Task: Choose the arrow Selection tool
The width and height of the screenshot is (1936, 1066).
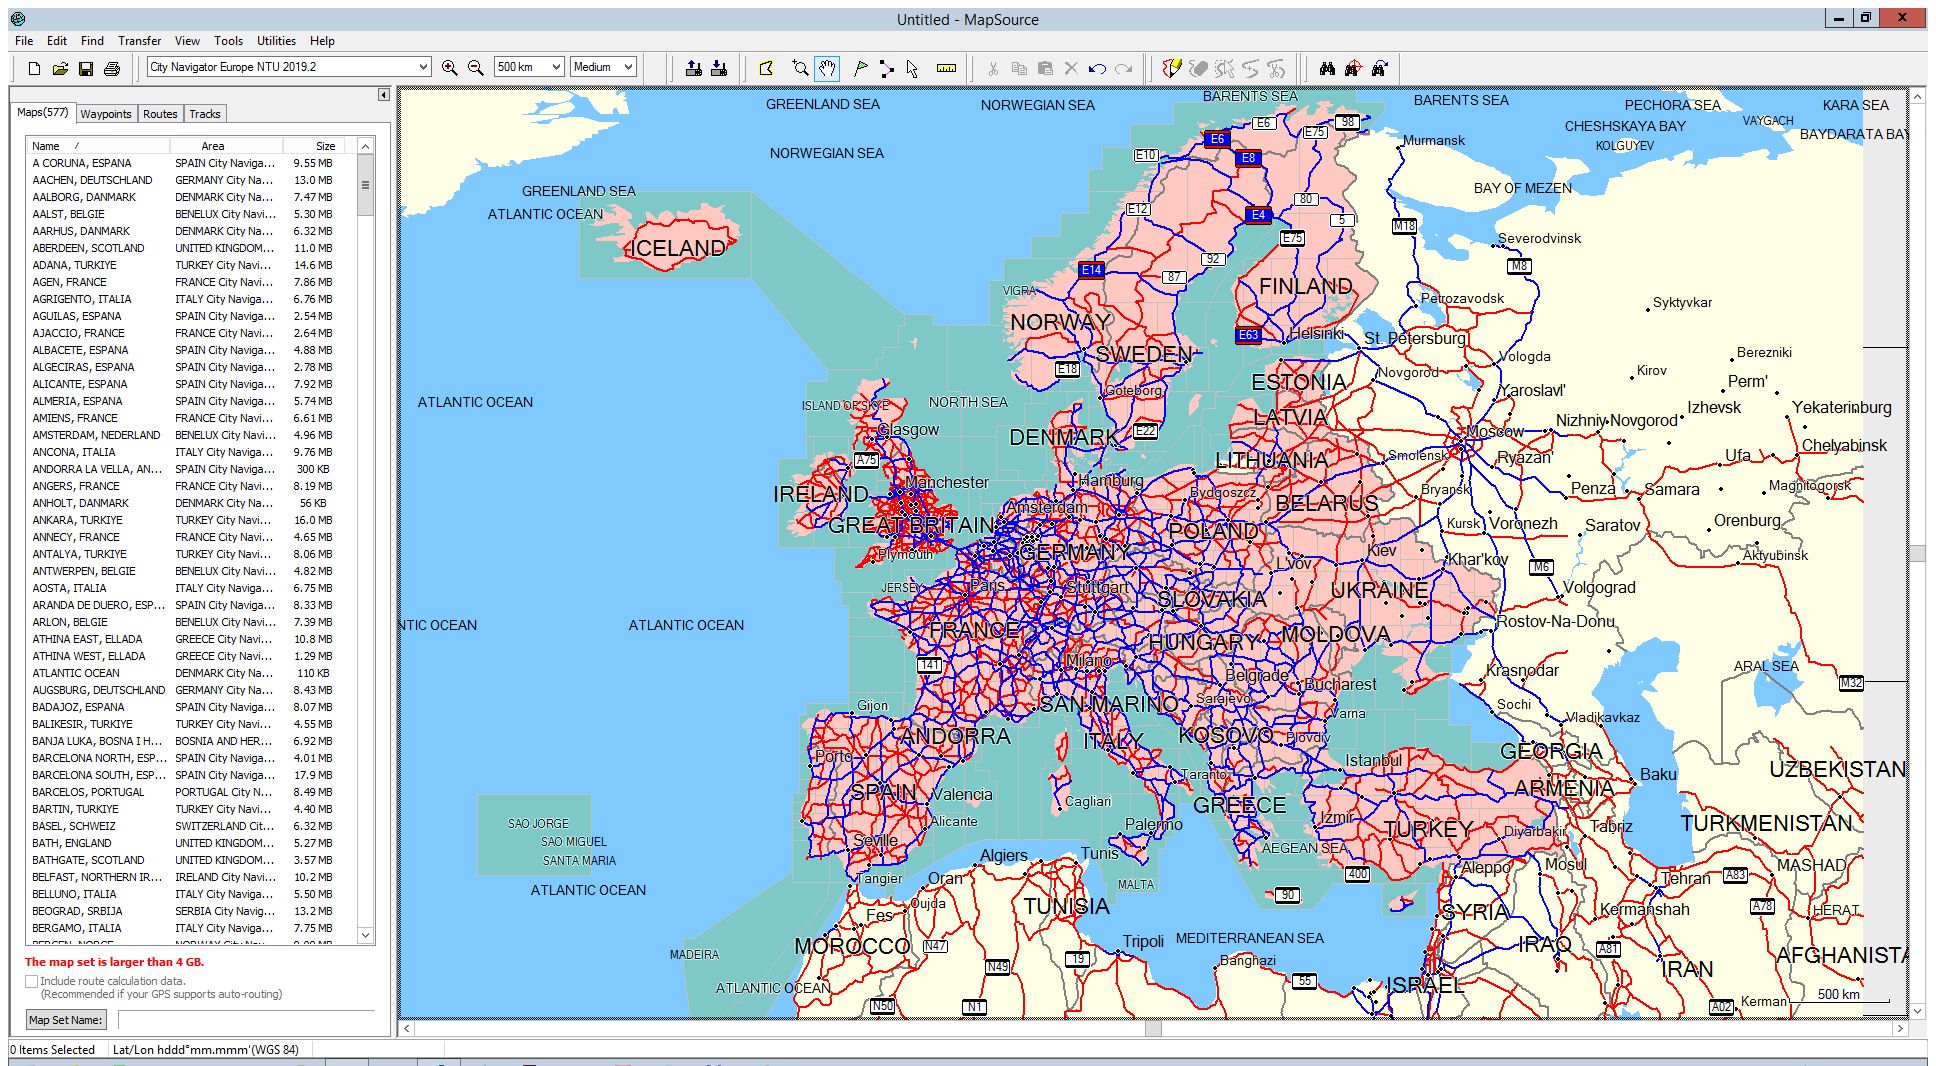Action: click(x=912, y=68)
